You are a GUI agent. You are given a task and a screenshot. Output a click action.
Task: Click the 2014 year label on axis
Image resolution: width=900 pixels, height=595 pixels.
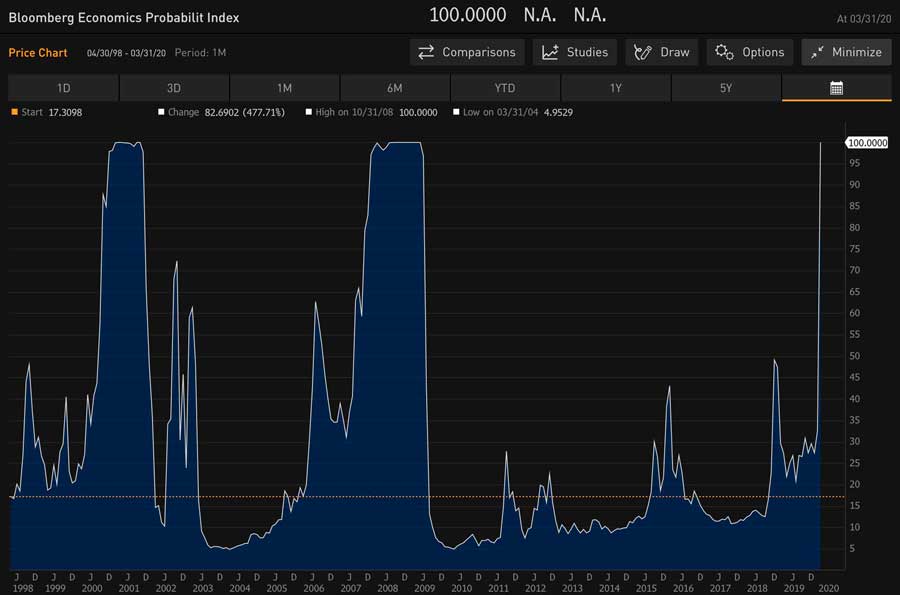tap(609, 588)
